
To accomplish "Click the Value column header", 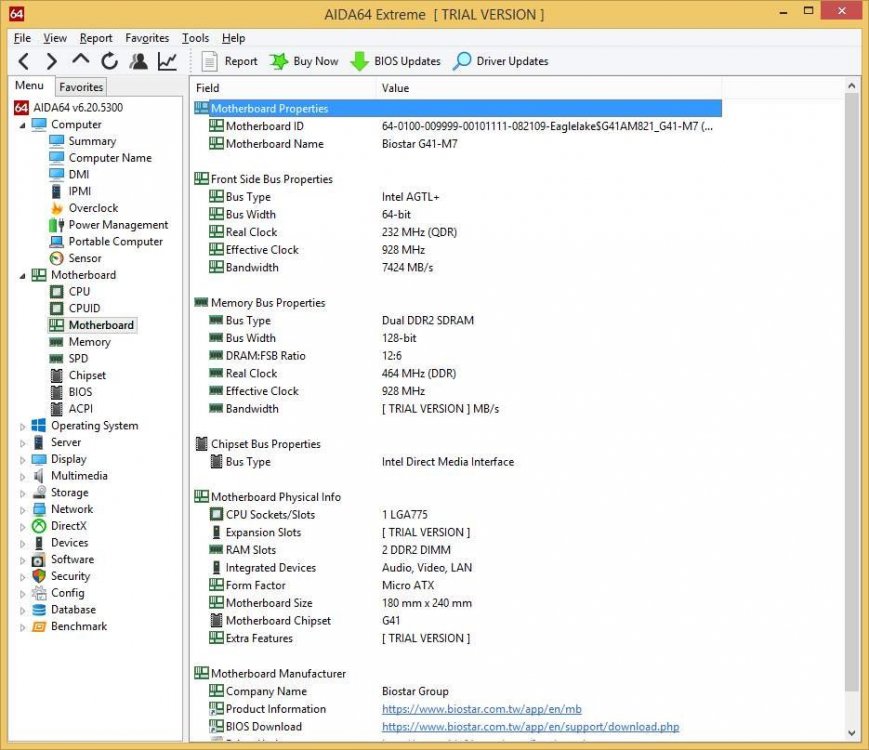I will 395,88.
